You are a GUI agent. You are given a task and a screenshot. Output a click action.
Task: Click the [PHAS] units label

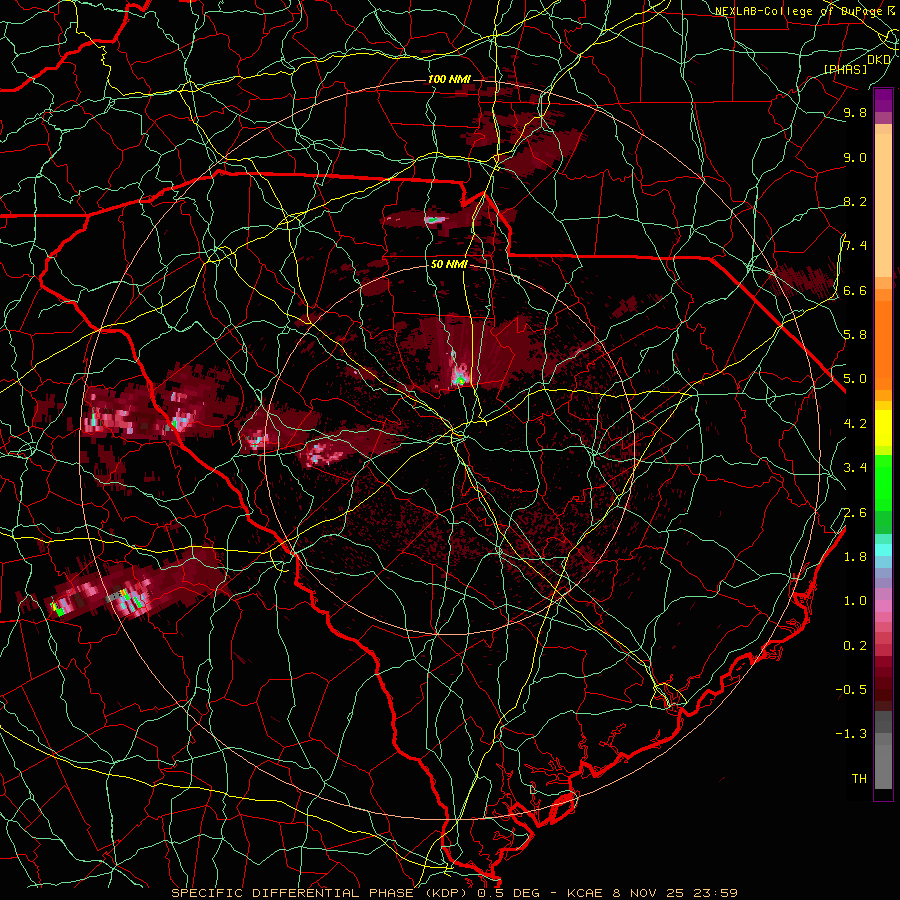[x=845, y=69]
